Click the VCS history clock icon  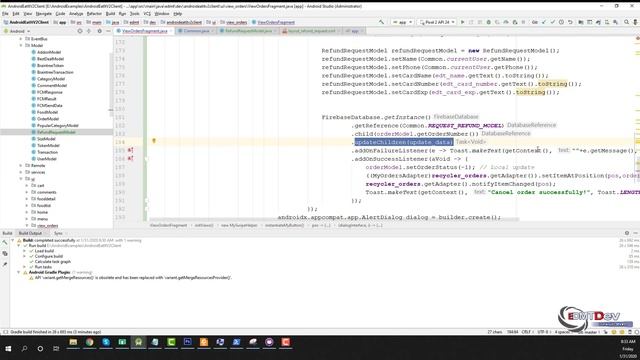tap(562, 22)
